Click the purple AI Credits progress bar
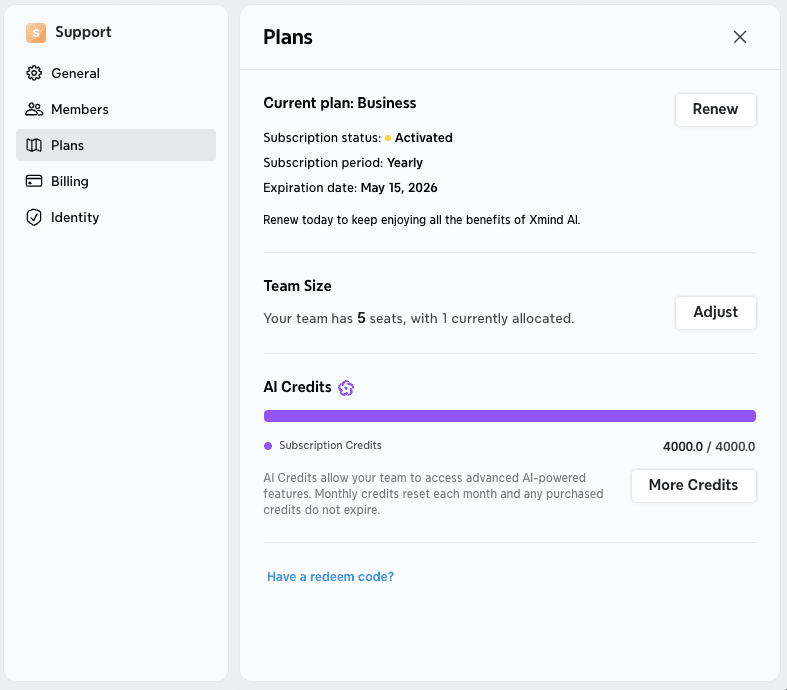 point(509,416)
